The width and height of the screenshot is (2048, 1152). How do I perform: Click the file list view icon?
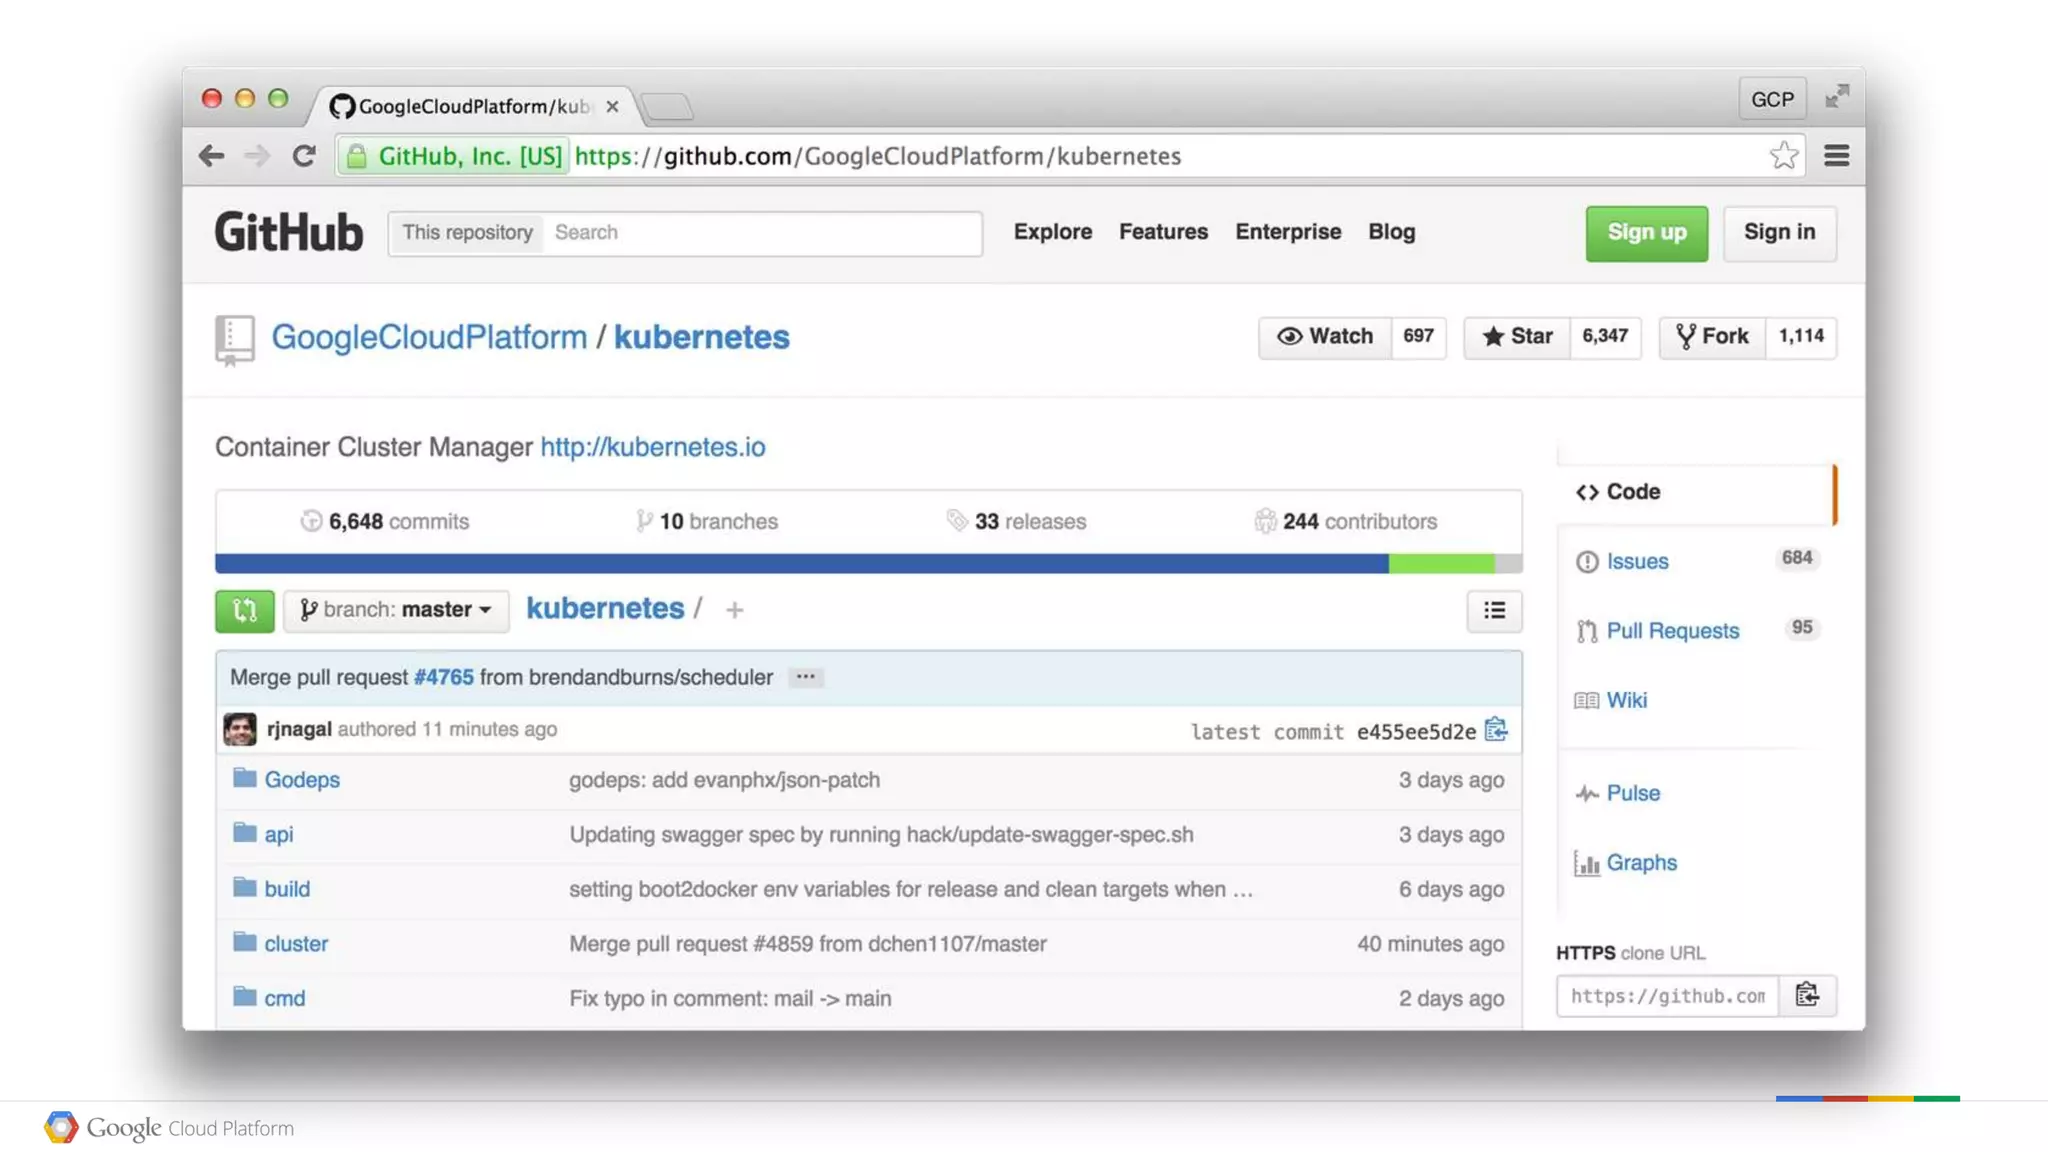click(1494, 611)
